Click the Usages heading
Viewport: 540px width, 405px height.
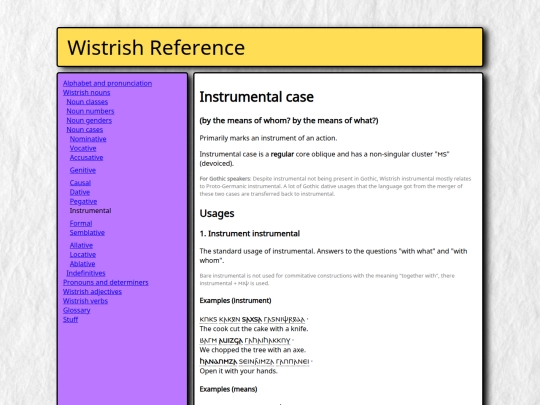pyautogui.click(x=217, y=214)
